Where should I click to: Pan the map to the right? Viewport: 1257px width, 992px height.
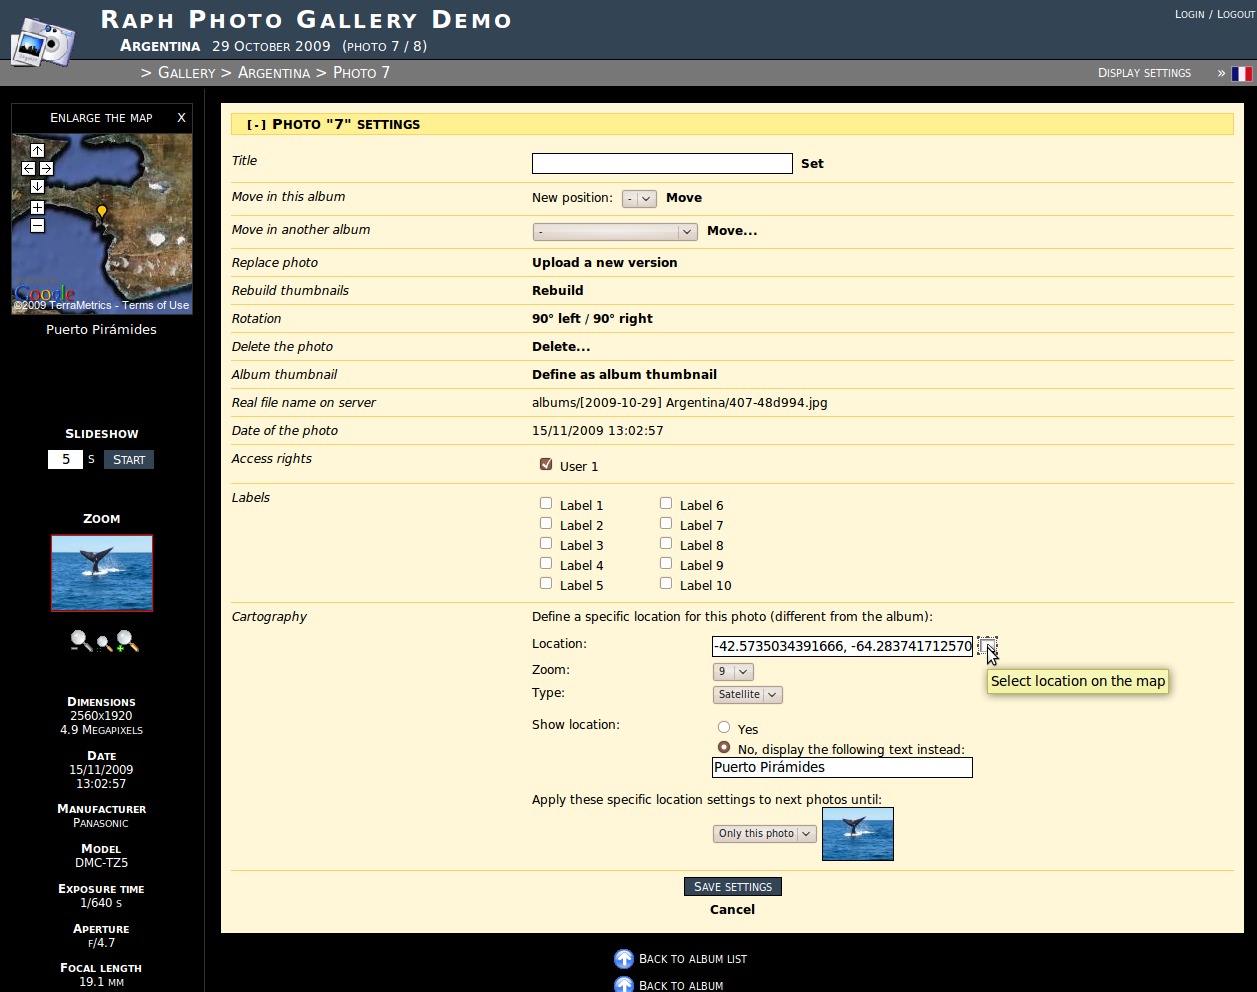(46, 169)
